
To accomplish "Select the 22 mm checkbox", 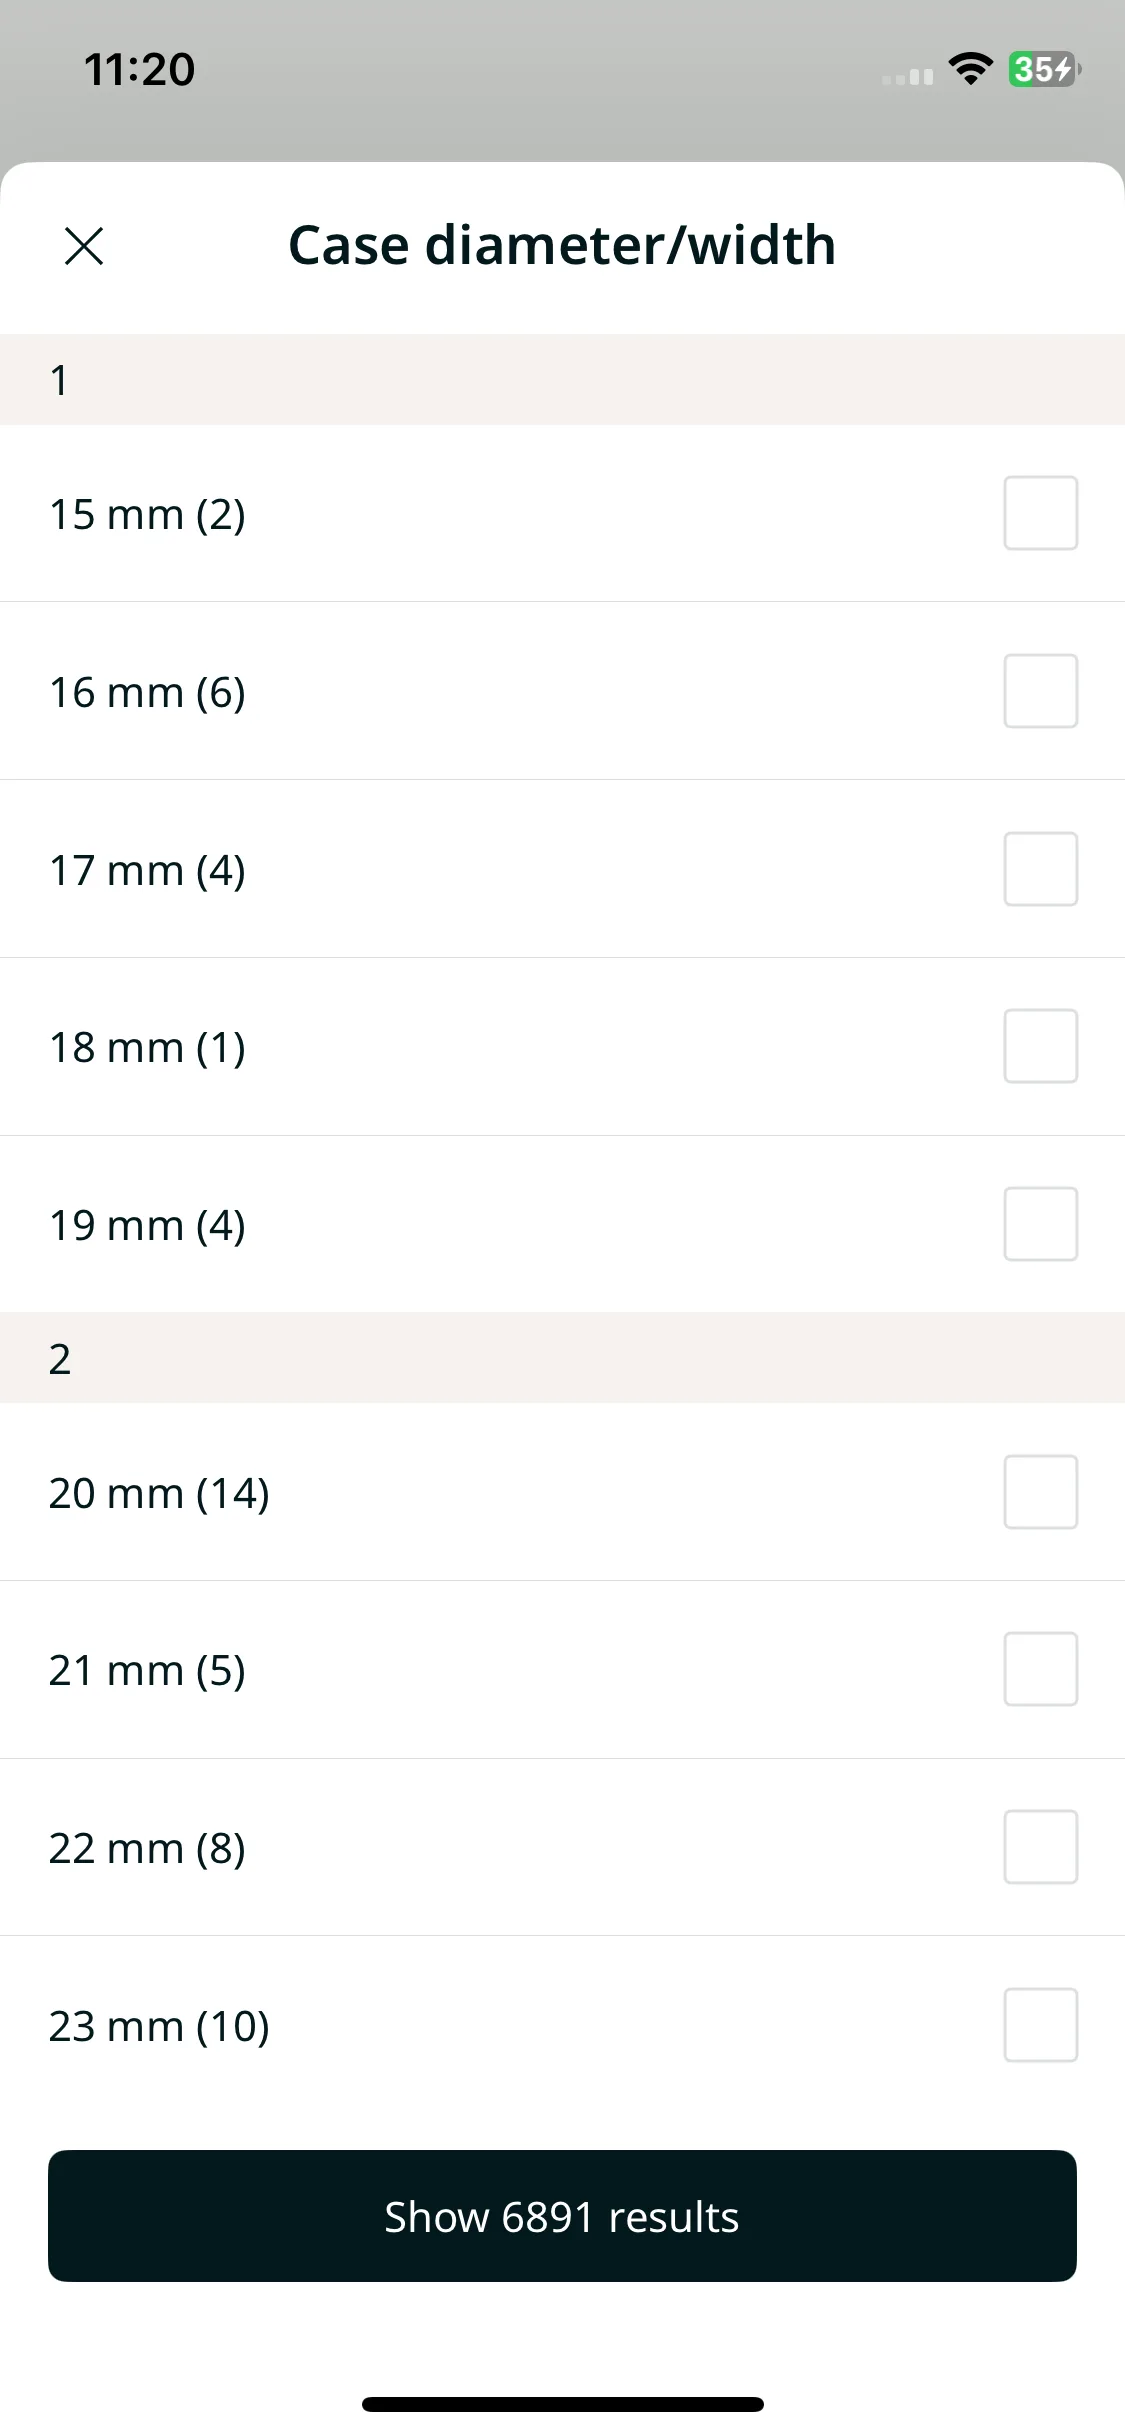I will point(1041,1847).
